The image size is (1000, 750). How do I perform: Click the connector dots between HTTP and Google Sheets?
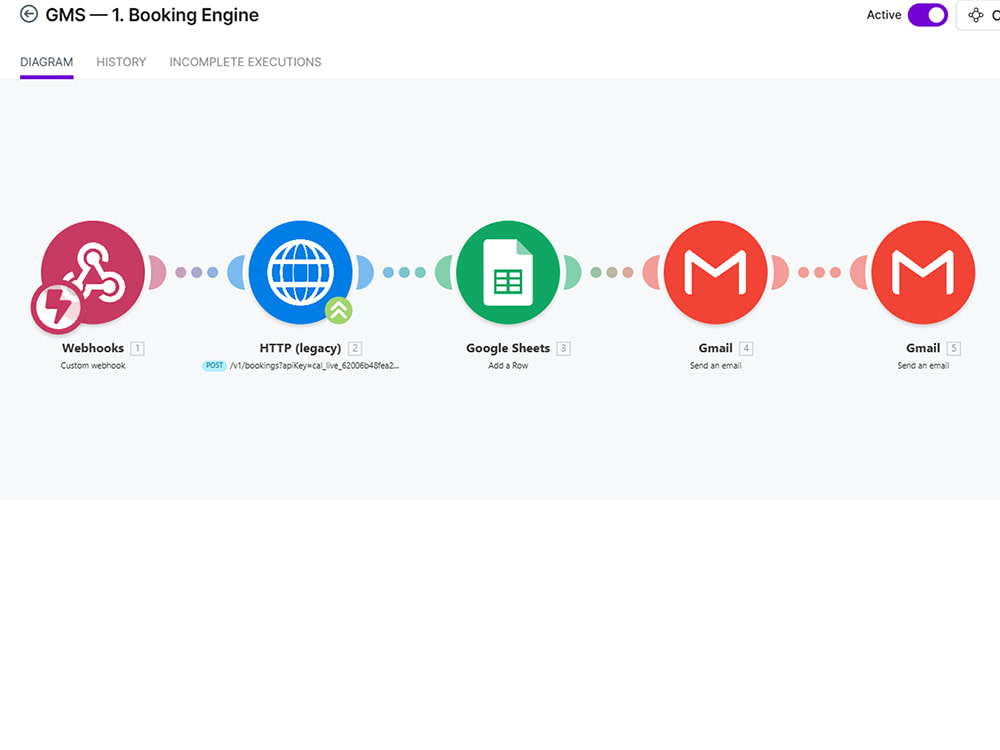(404, 272)
